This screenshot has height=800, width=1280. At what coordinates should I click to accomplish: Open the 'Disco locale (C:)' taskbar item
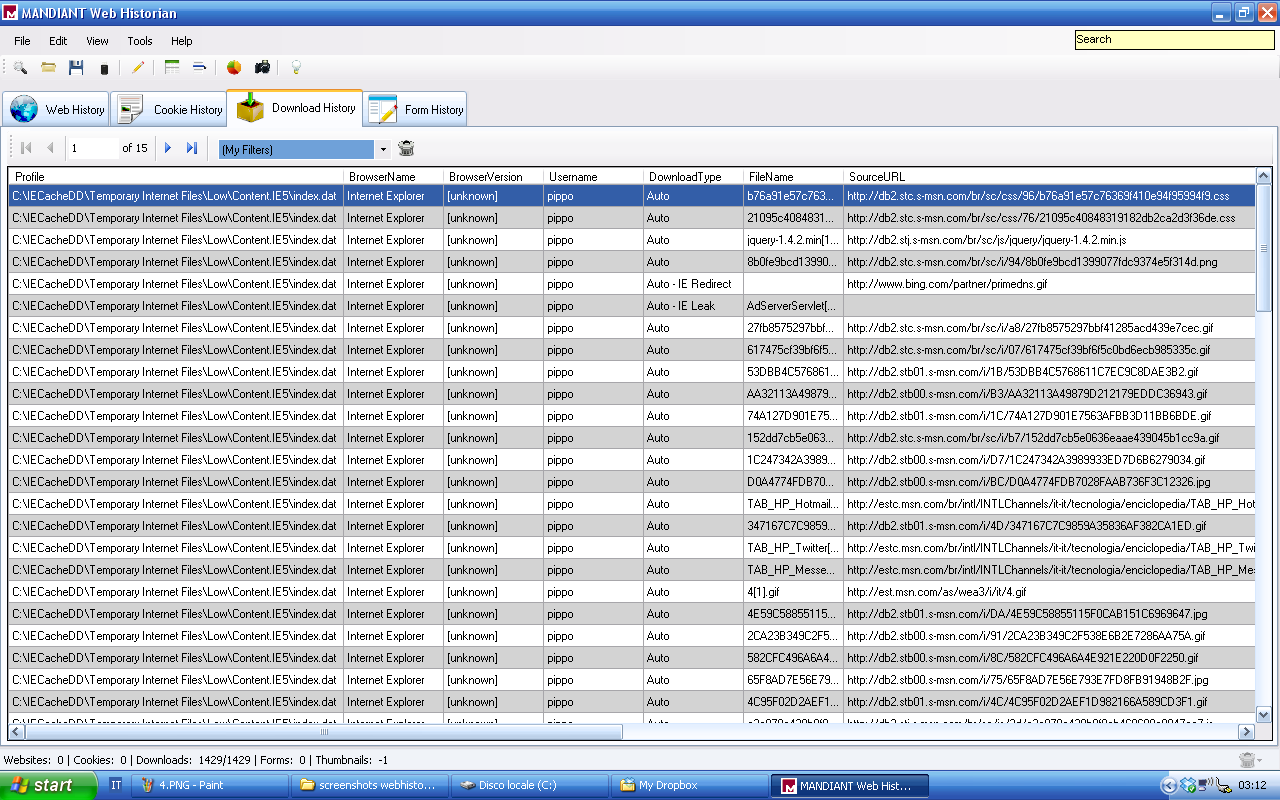pyautogui.click(x=530, y=785)
